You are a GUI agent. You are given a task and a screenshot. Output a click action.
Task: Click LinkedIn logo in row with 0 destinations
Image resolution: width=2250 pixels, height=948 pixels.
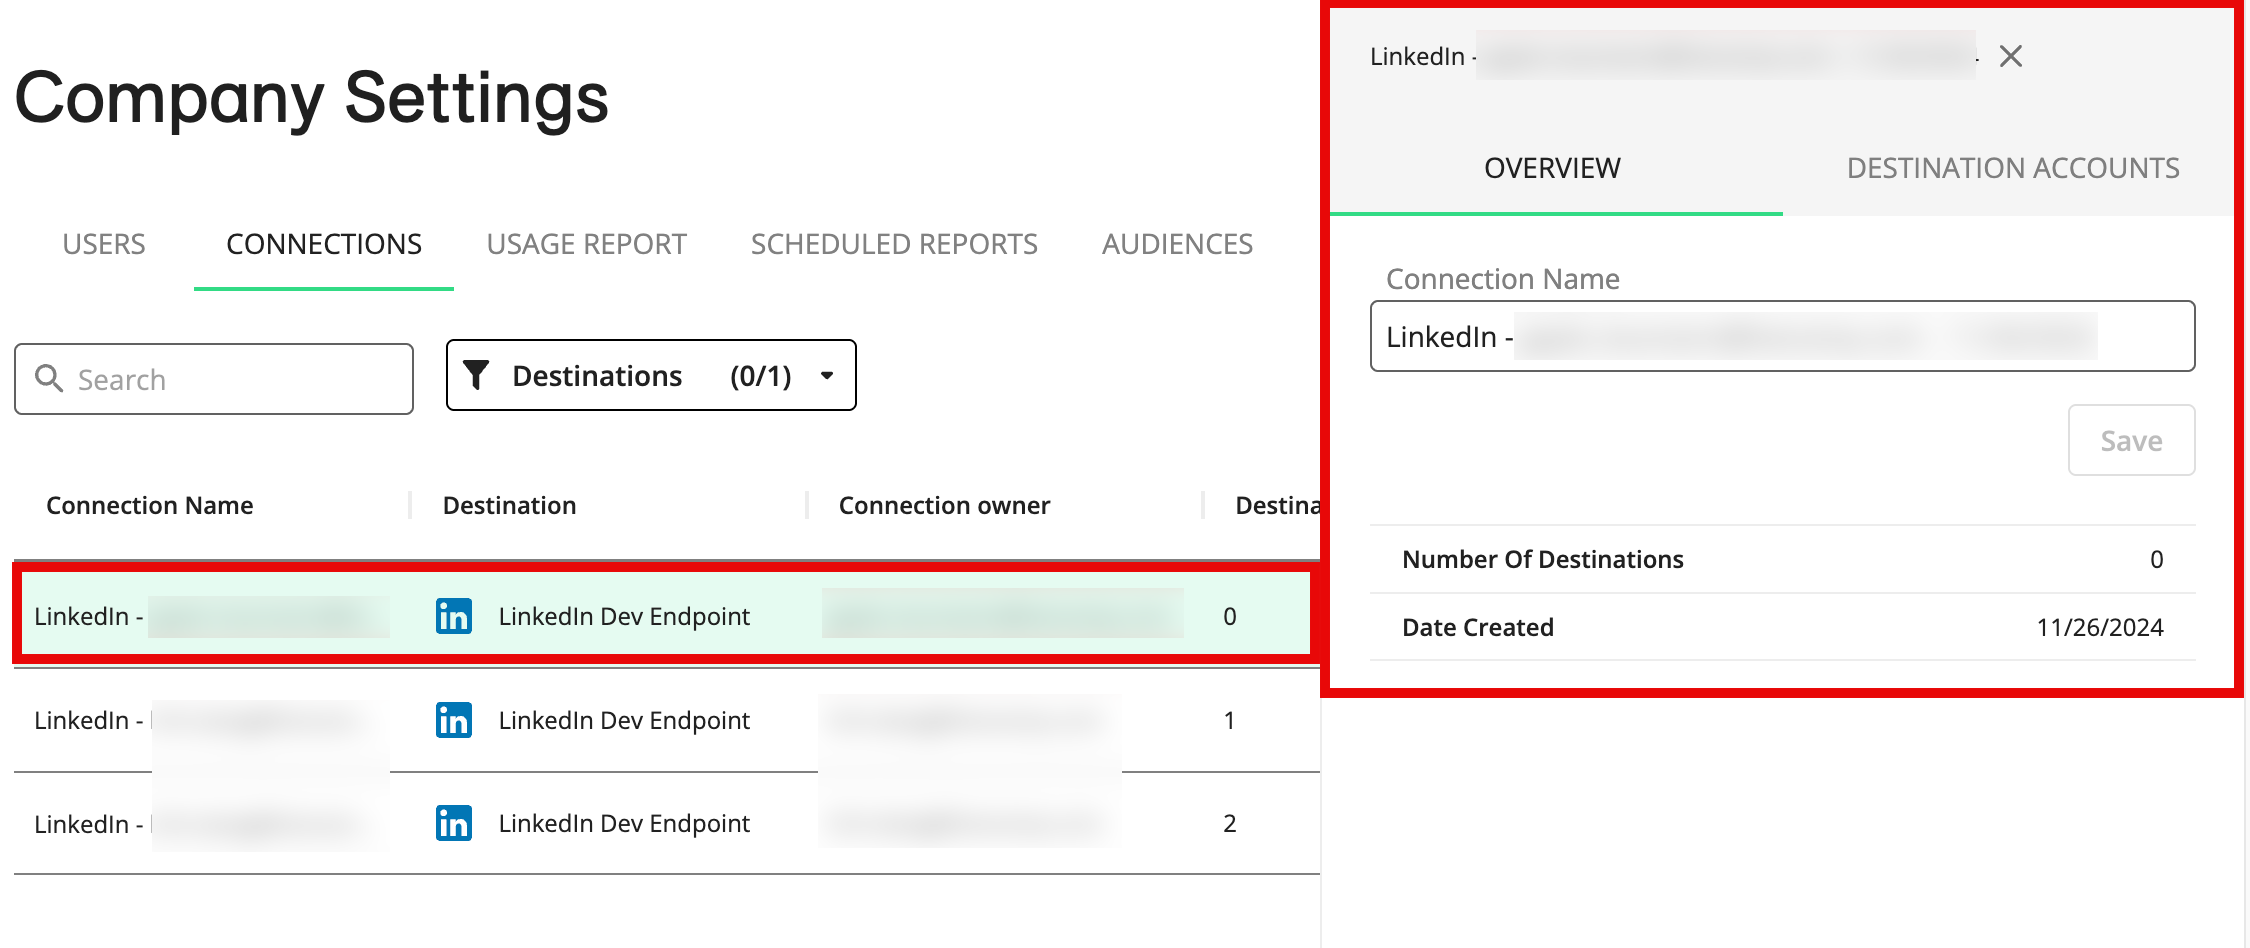tap(453, 616)
